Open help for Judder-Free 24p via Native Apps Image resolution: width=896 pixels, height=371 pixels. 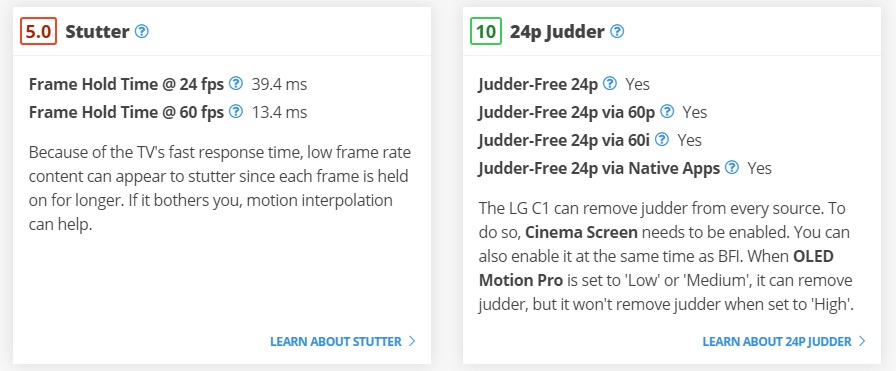click(x=731, y=167)
